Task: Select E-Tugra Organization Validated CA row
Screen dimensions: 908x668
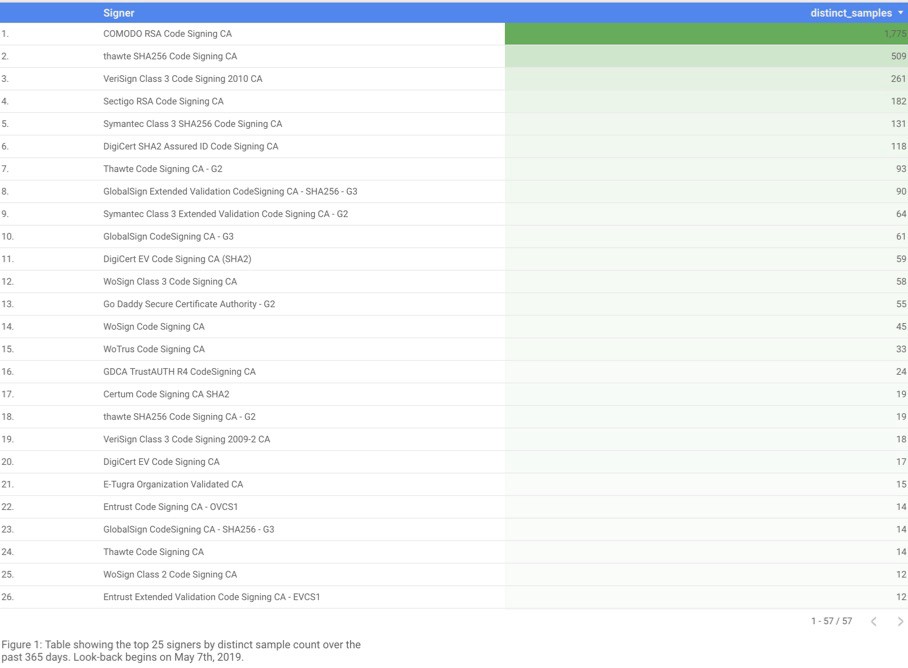Action: (x=173, y=484)
